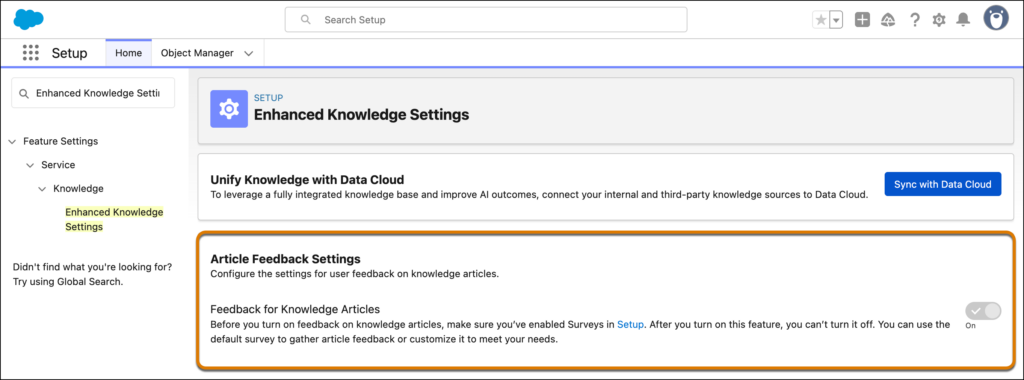Open the Favorites list dropdown arrow

coord(837,20)
